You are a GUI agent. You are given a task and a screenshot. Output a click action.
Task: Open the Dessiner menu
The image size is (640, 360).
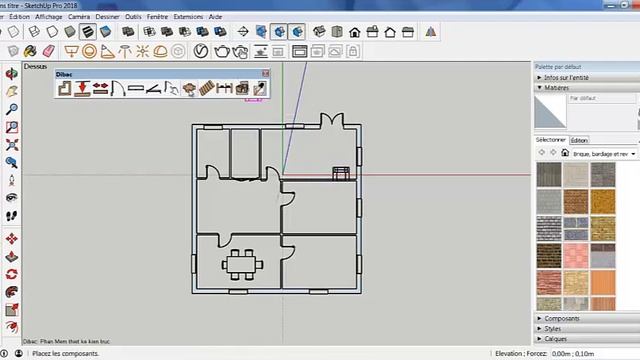107,17
